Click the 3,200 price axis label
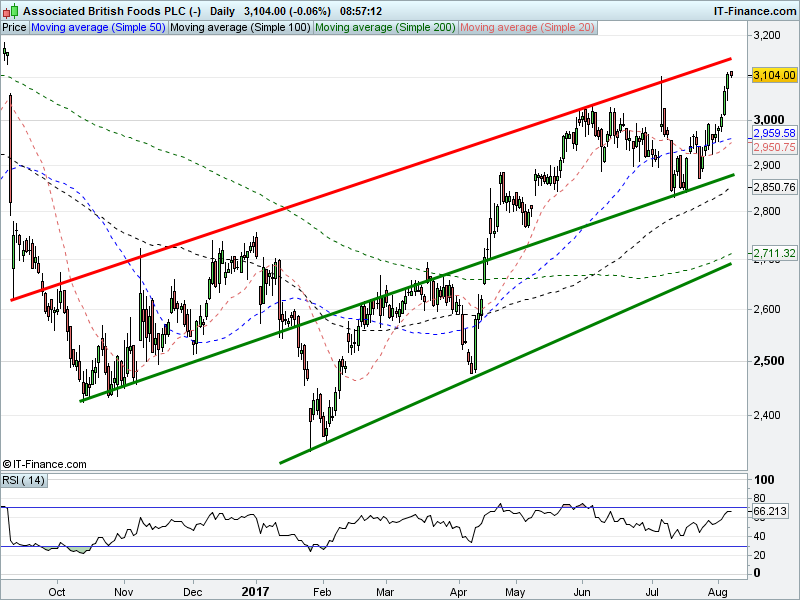The image size is (800, 600). 767,35
